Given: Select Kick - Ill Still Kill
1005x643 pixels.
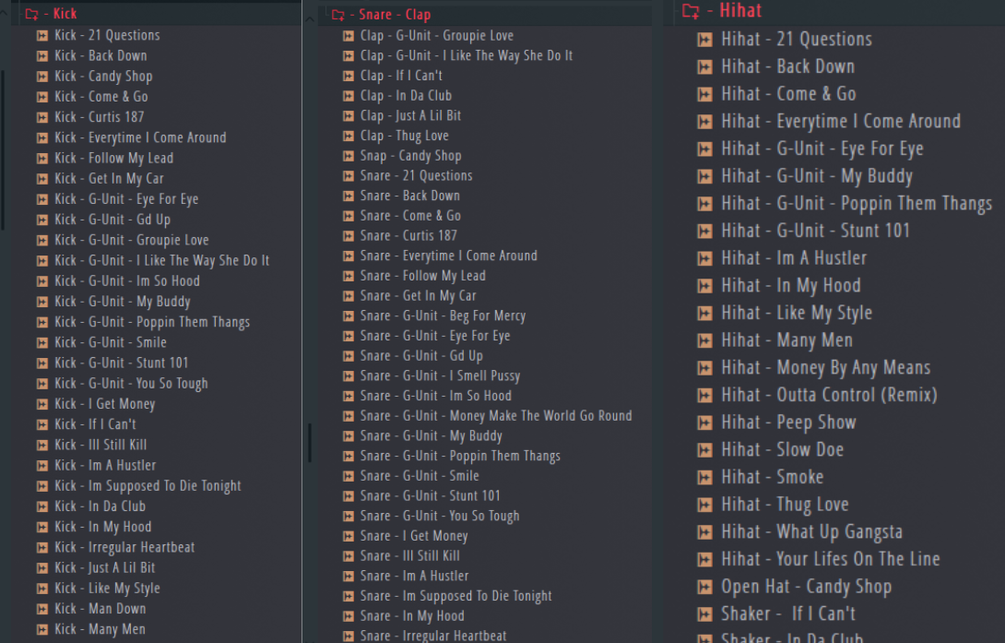Looking at the screenshot, I should [x=101, y=445].
